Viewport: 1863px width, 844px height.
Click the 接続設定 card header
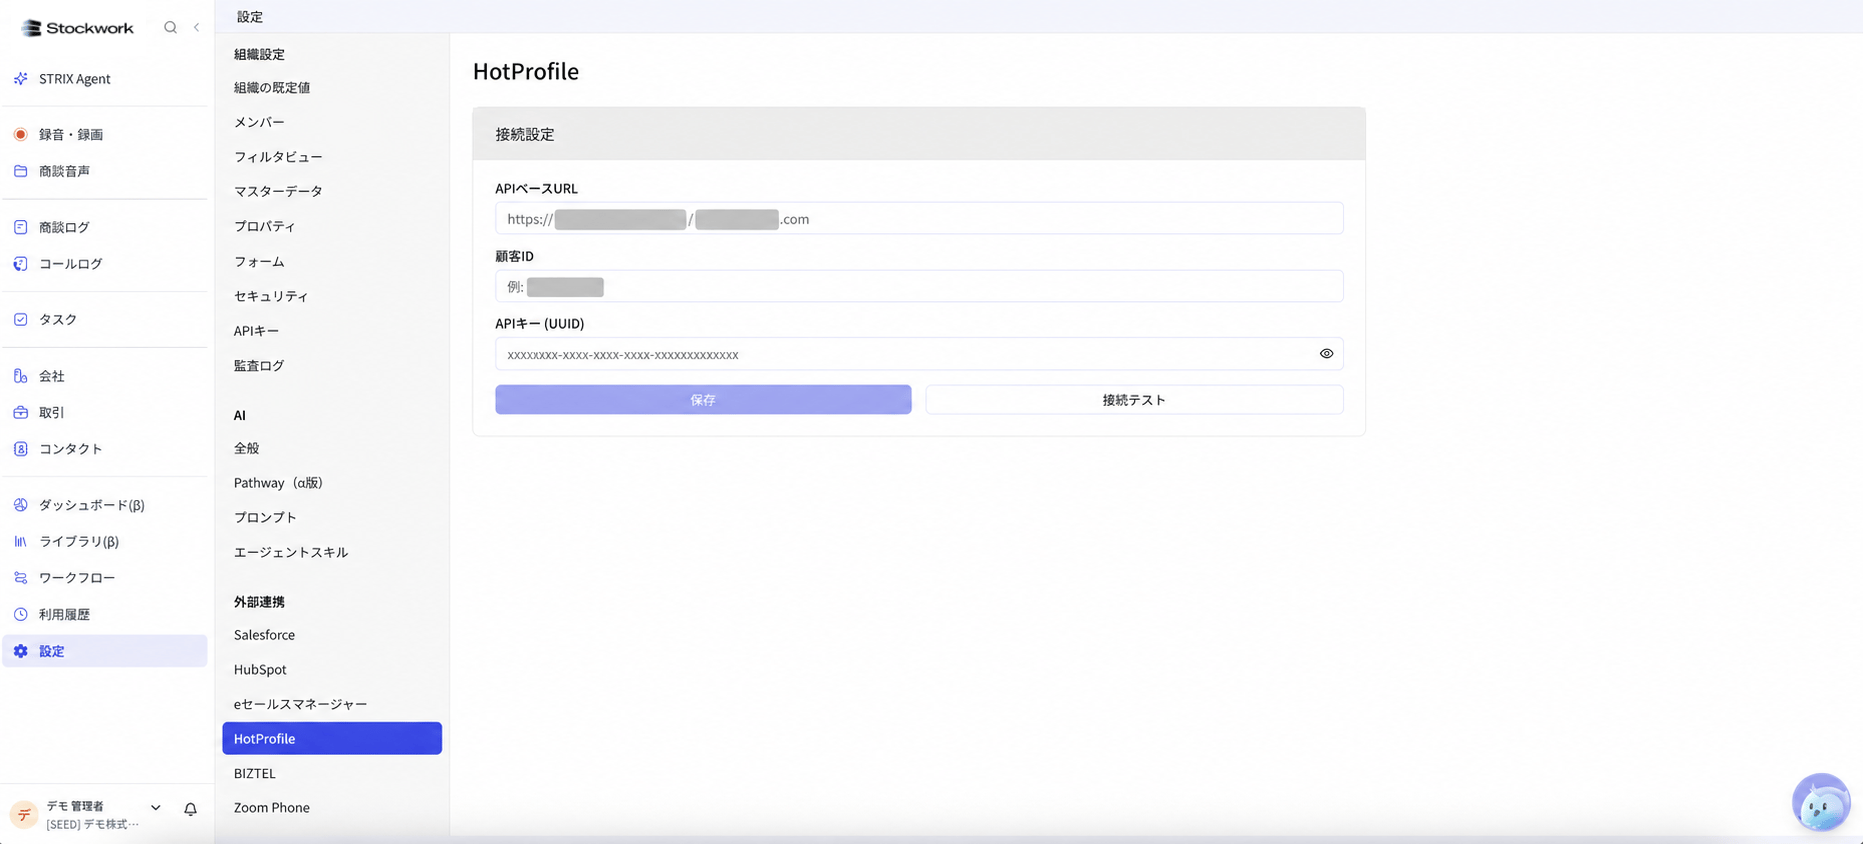point(919,134)
